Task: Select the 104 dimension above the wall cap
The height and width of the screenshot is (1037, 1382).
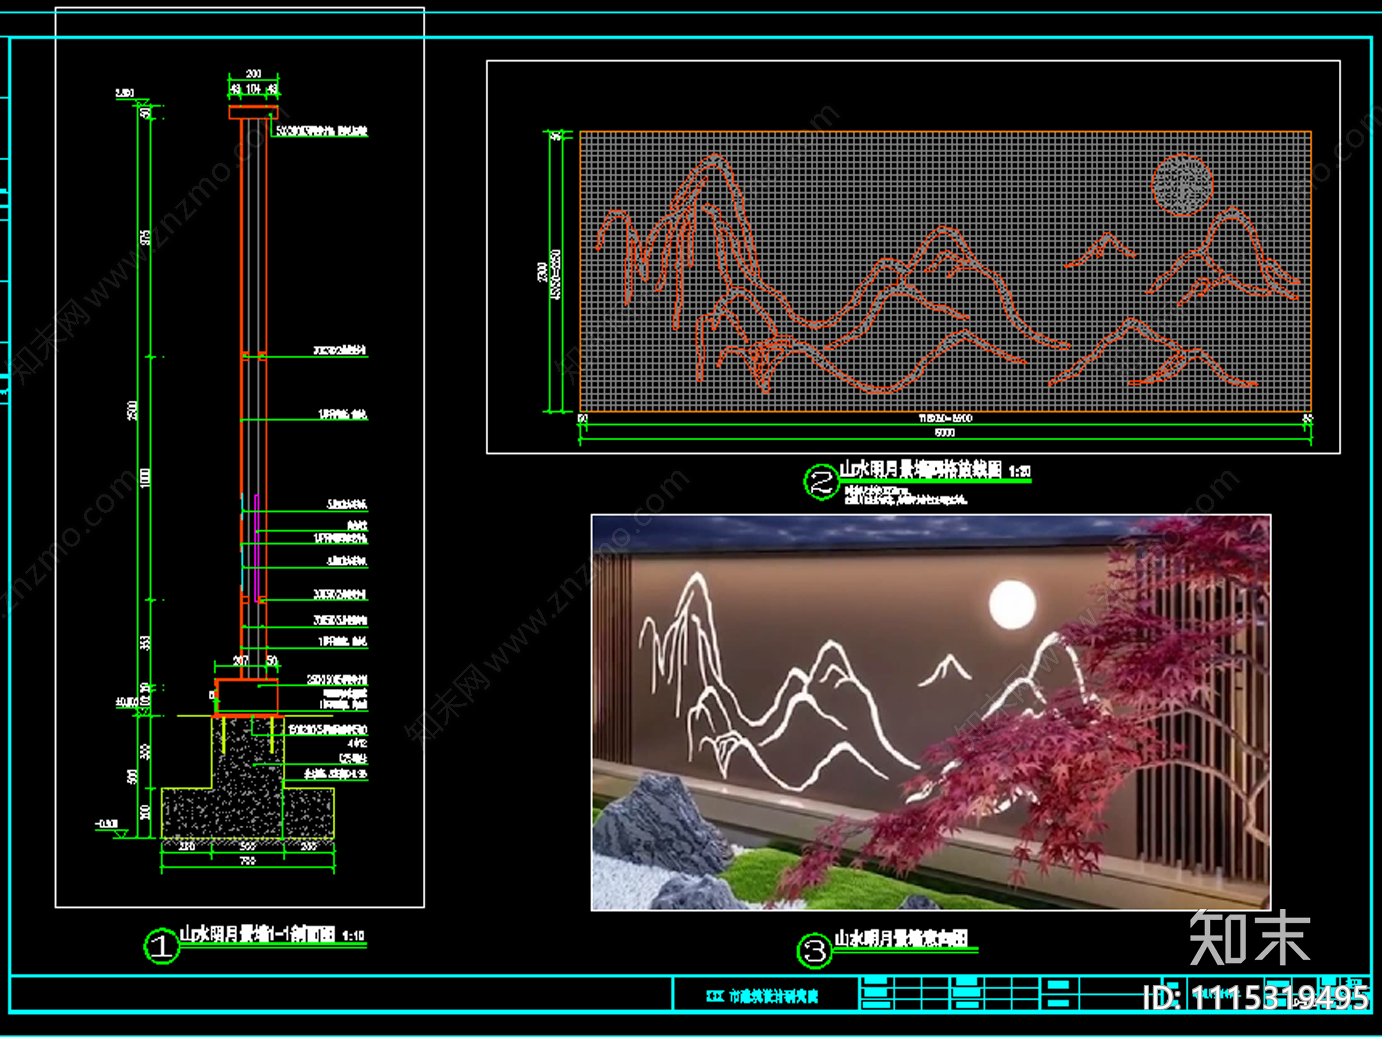Action: 254,90
